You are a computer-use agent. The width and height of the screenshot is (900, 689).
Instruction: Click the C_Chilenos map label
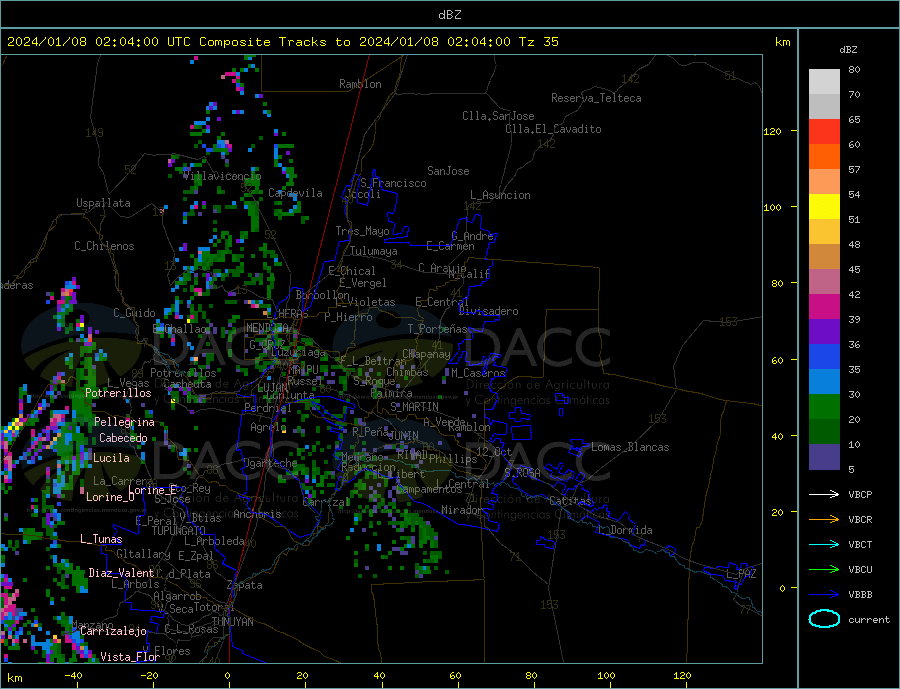click(x=104, y=246)
